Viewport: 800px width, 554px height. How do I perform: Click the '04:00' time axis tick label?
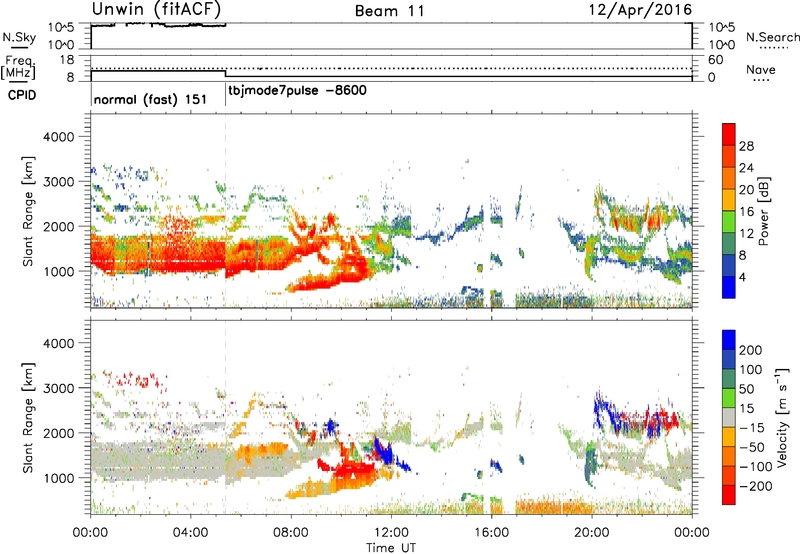tap(191, 533)
